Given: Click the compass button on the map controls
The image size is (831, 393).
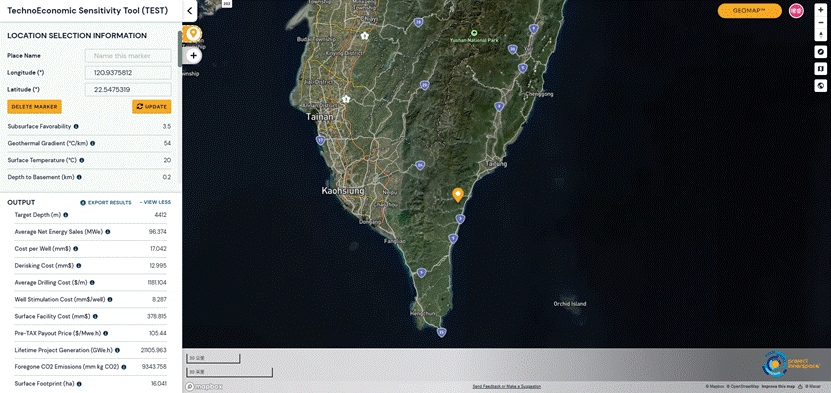Looking at the screenshot, I should tap(820, 51).
